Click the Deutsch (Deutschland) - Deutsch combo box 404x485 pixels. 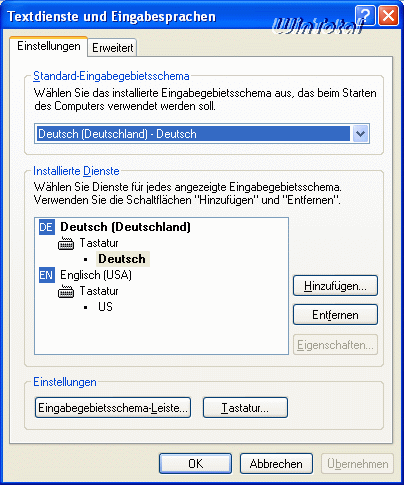click(202, 134)
